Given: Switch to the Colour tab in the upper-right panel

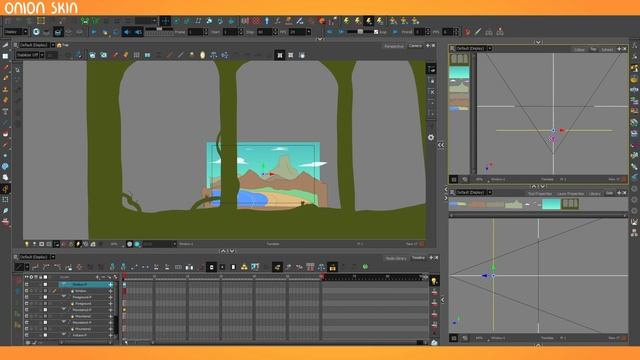Looking at the screenshot, I should [579, 50].
